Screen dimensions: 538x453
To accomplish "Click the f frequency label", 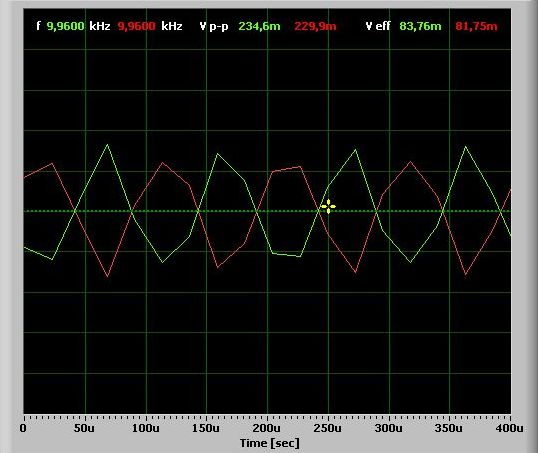I will 38,26.
